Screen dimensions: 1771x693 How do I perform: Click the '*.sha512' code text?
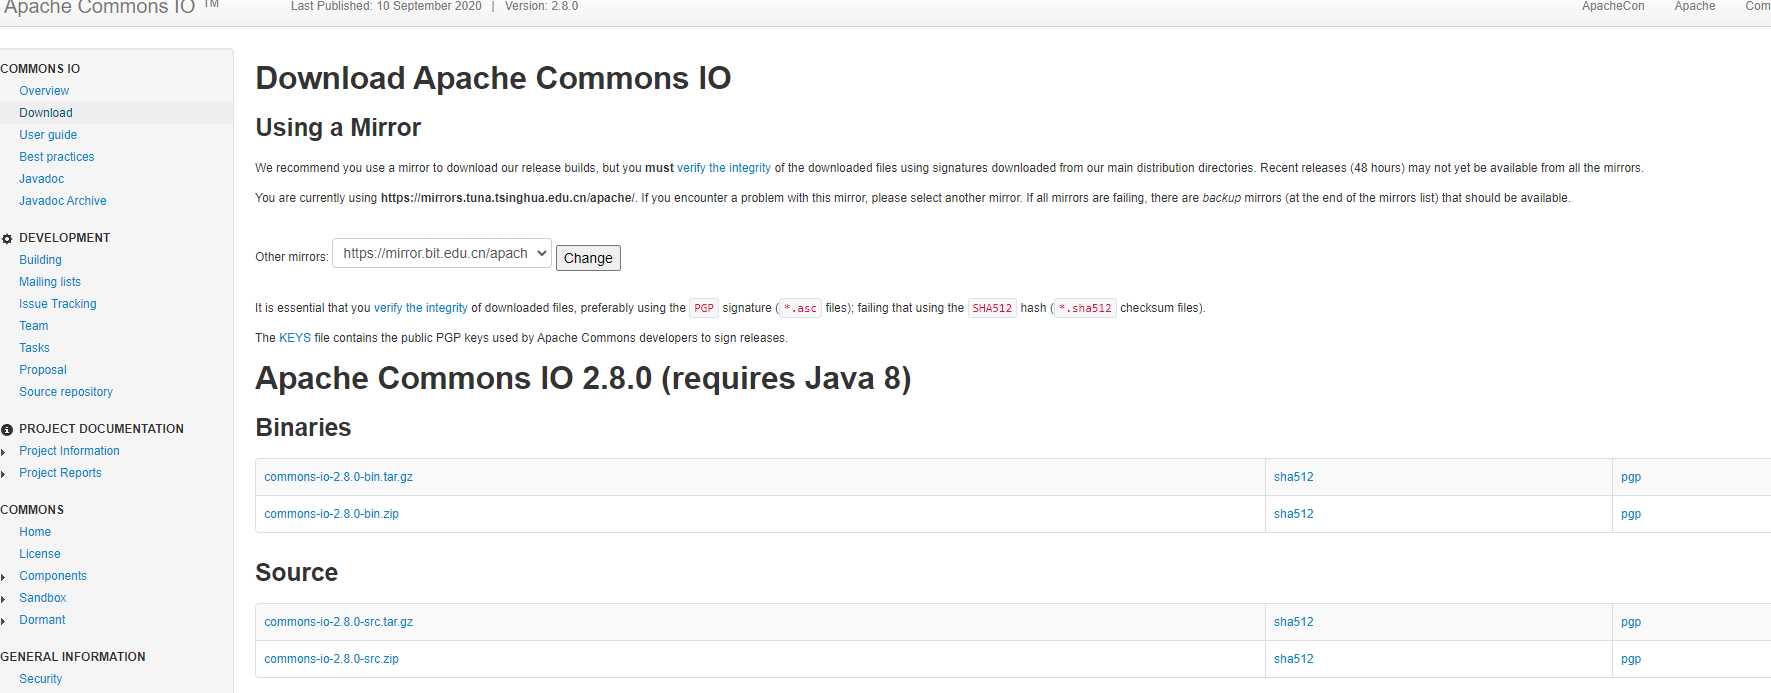[1085, 308]
